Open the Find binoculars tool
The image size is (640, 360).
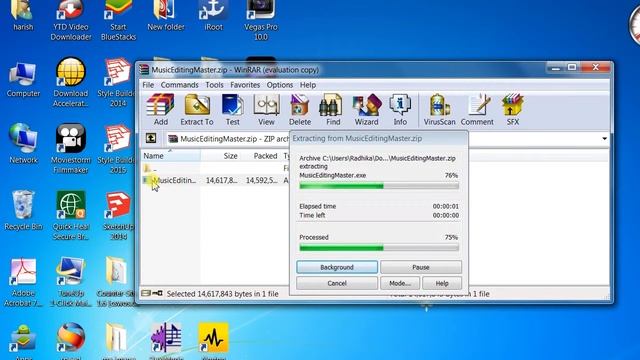click(333, 110)
